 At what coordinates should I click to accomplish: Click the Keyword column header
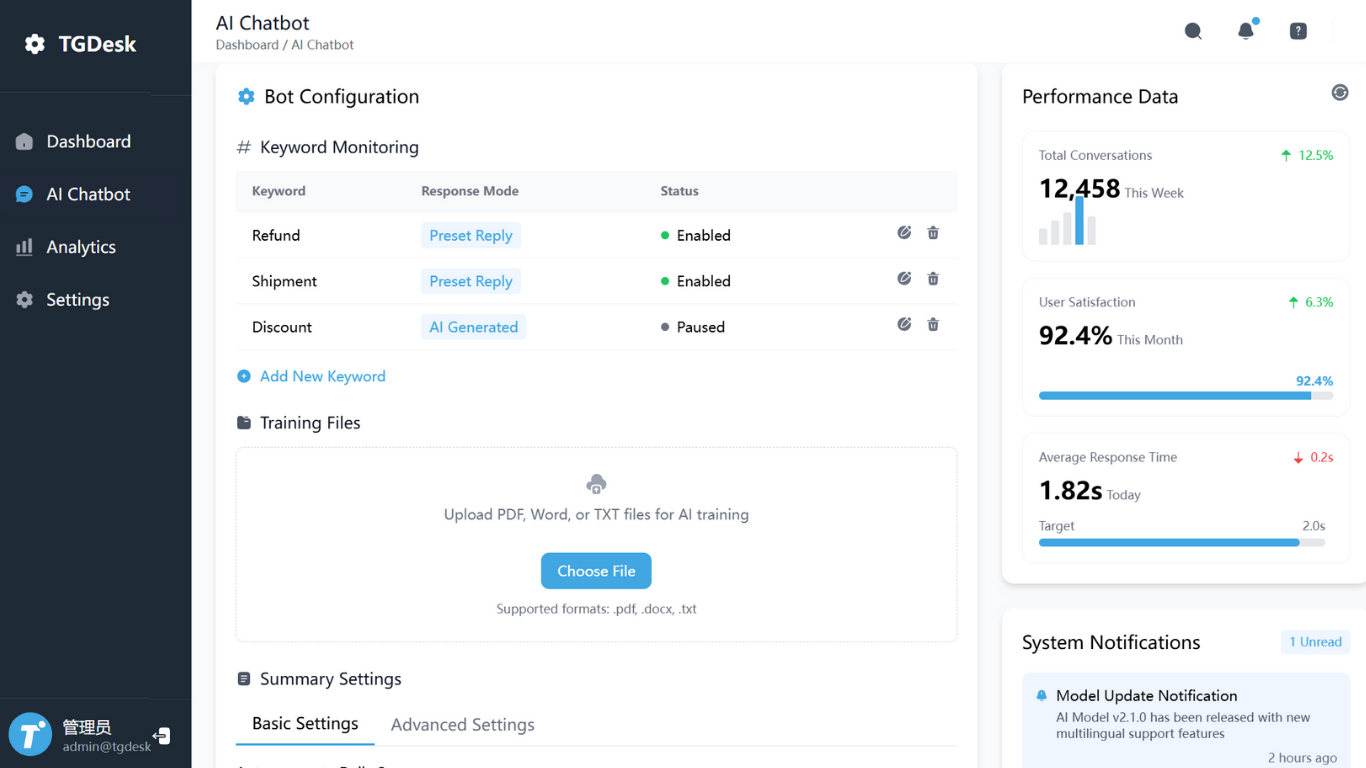279,191
